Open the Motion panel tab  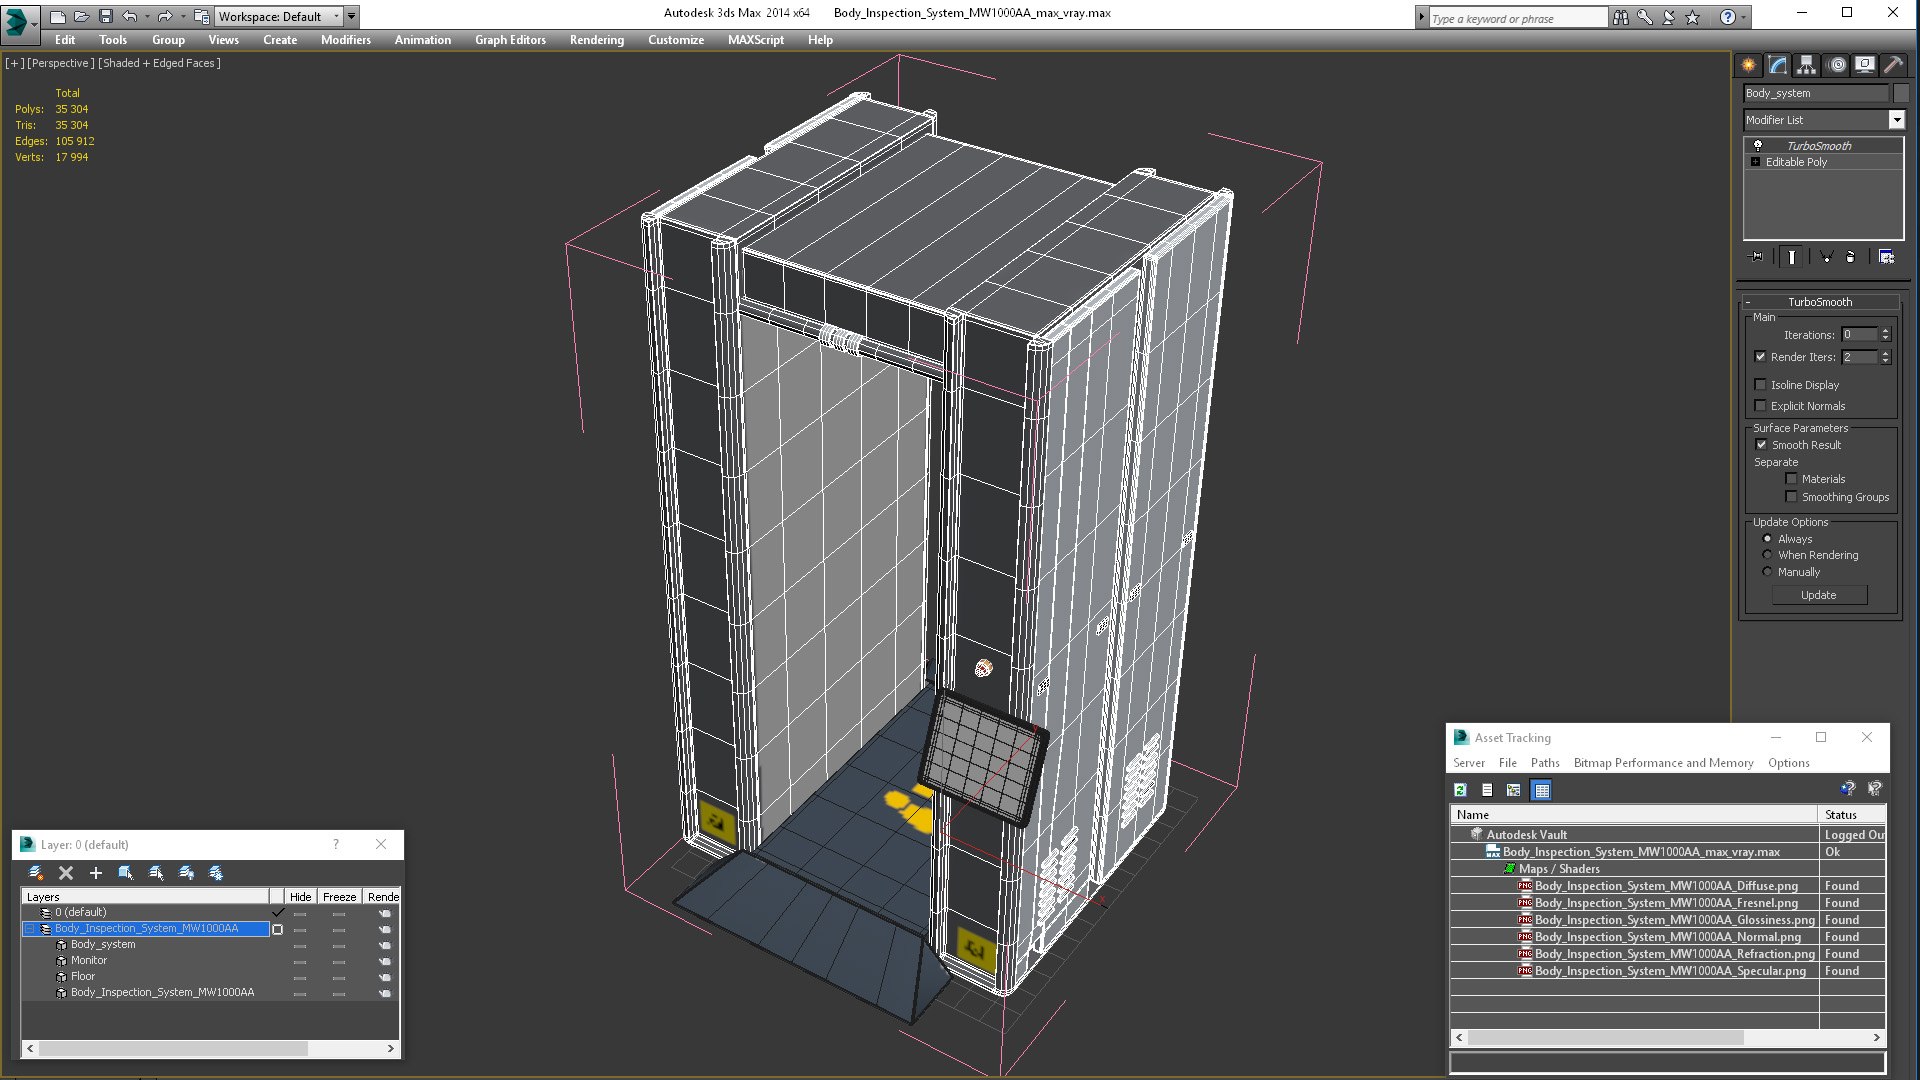pyautogui.click(x=1836, y=65)
